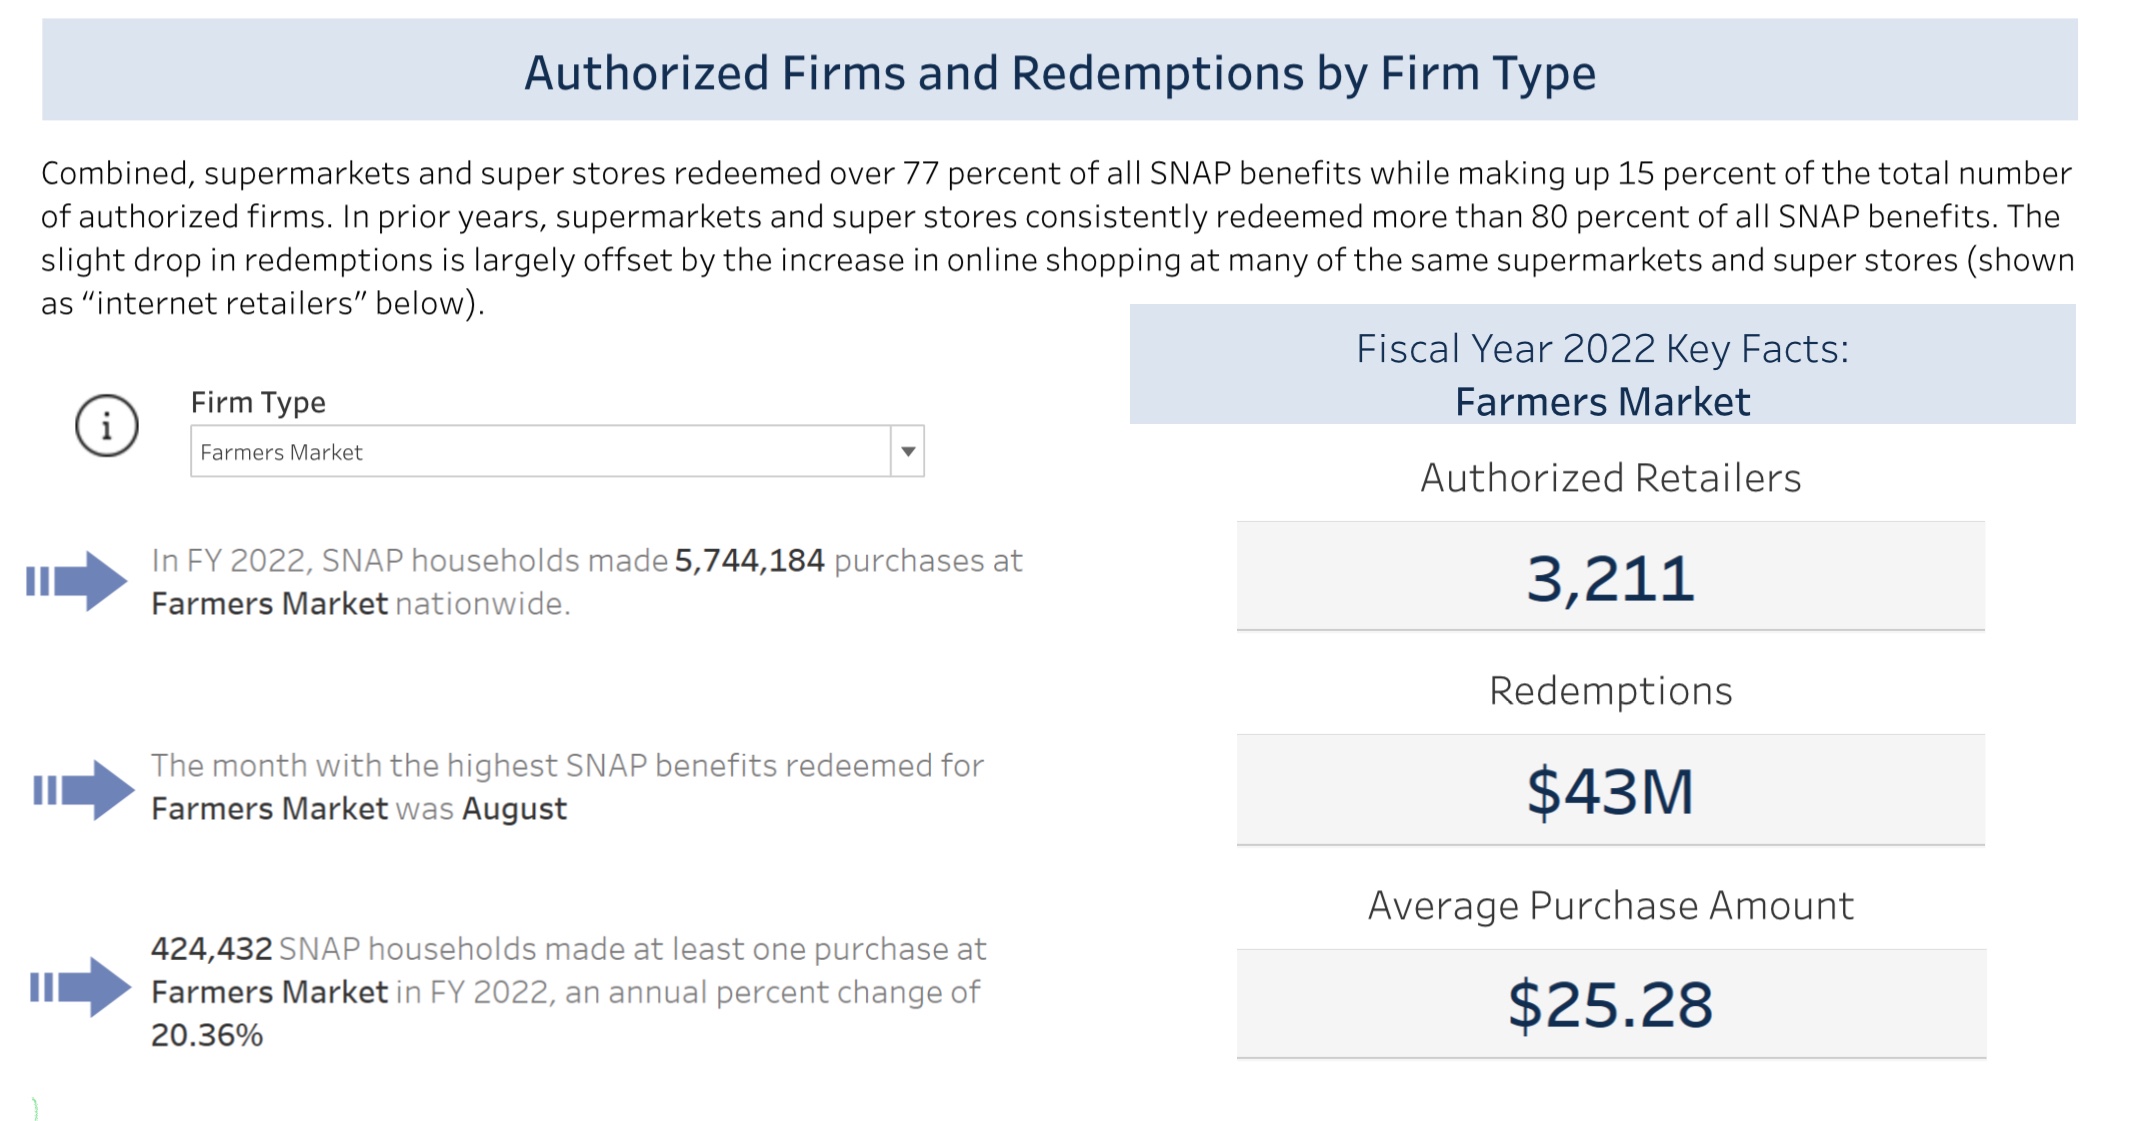This screenshot has height=1121, width=2146.
Task: Click the Firm Type label
Action: pyautogui.click(x=258, y=402)
